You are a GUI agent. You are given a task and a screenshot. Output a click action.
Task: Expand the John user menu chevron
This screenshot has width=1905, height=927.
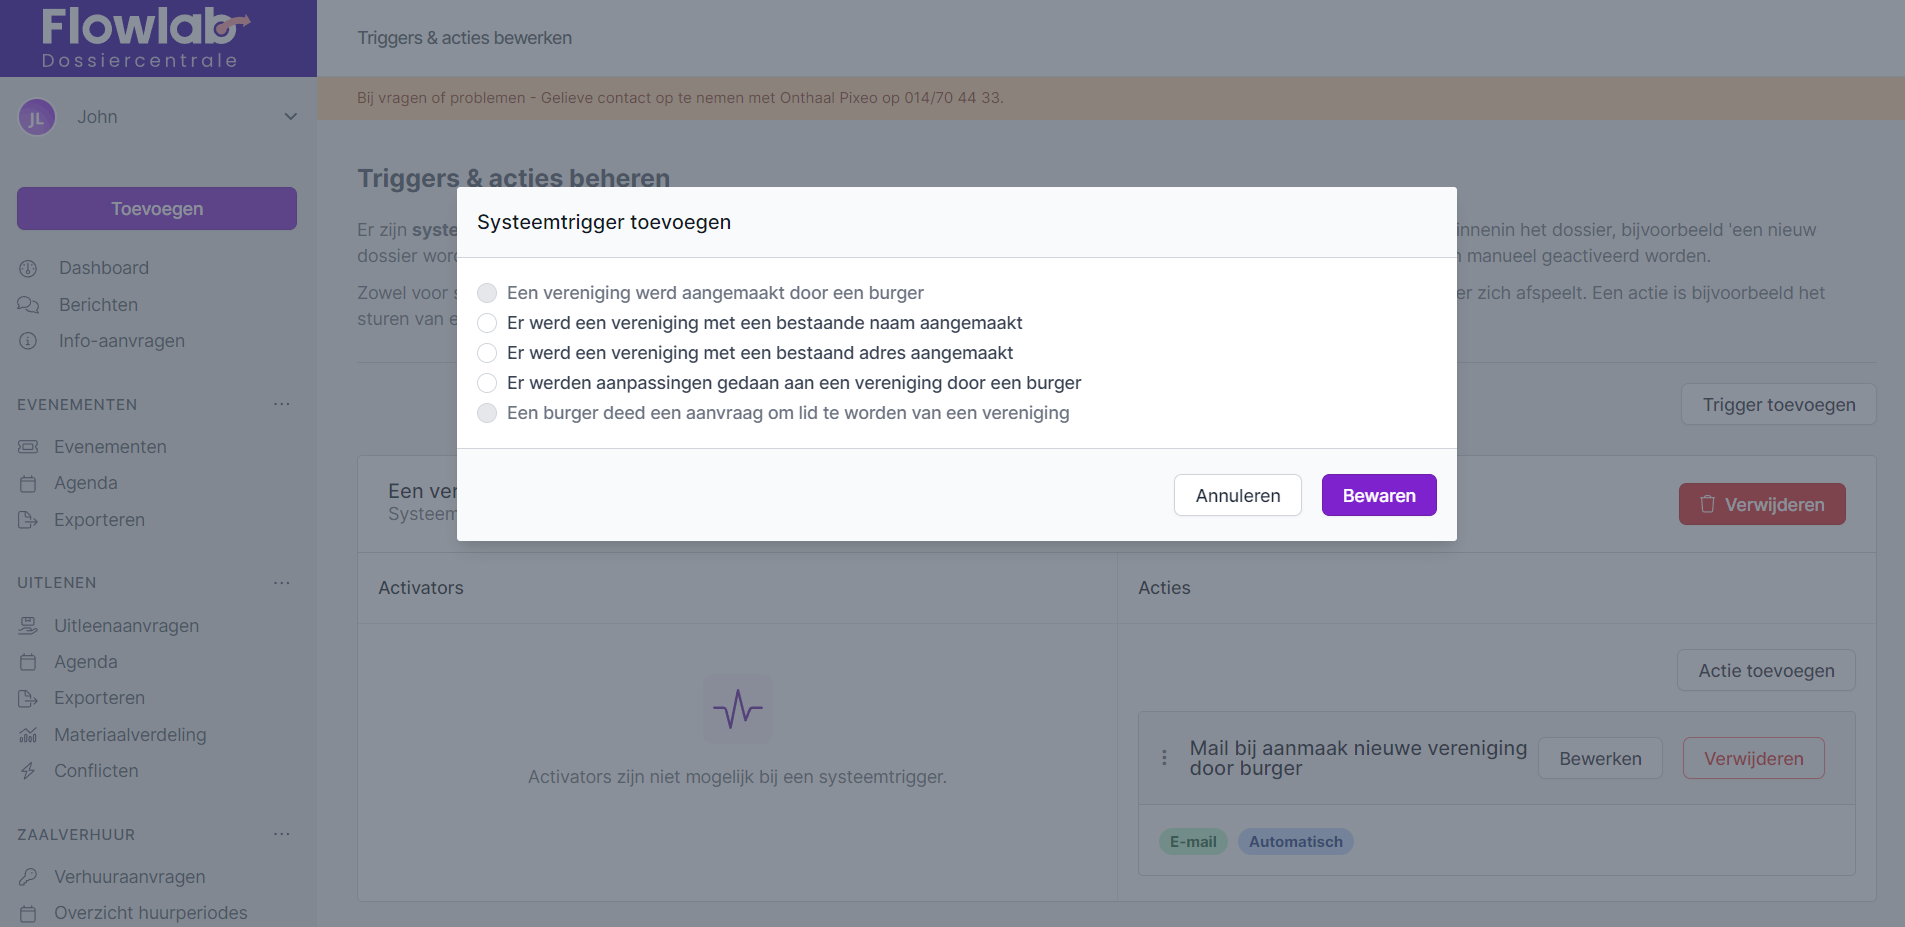pos(290,117)
